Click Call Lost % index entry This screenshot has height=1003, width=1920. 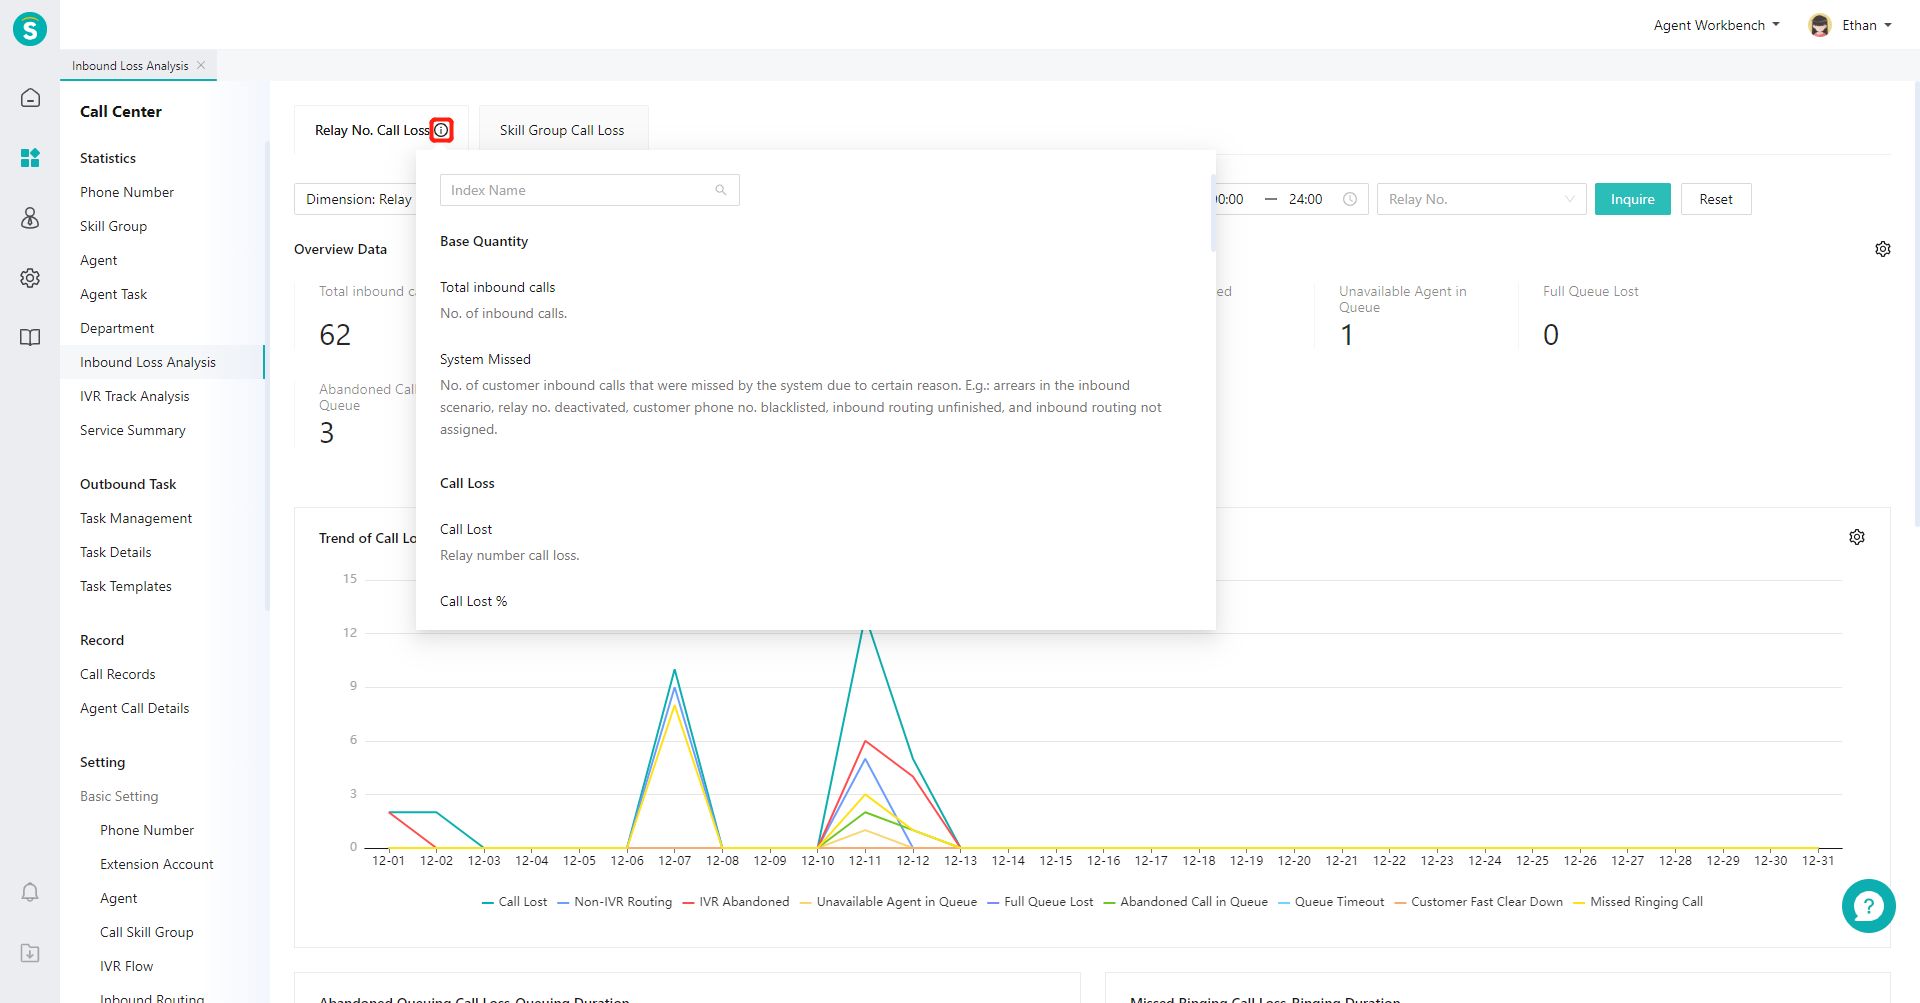474,601
